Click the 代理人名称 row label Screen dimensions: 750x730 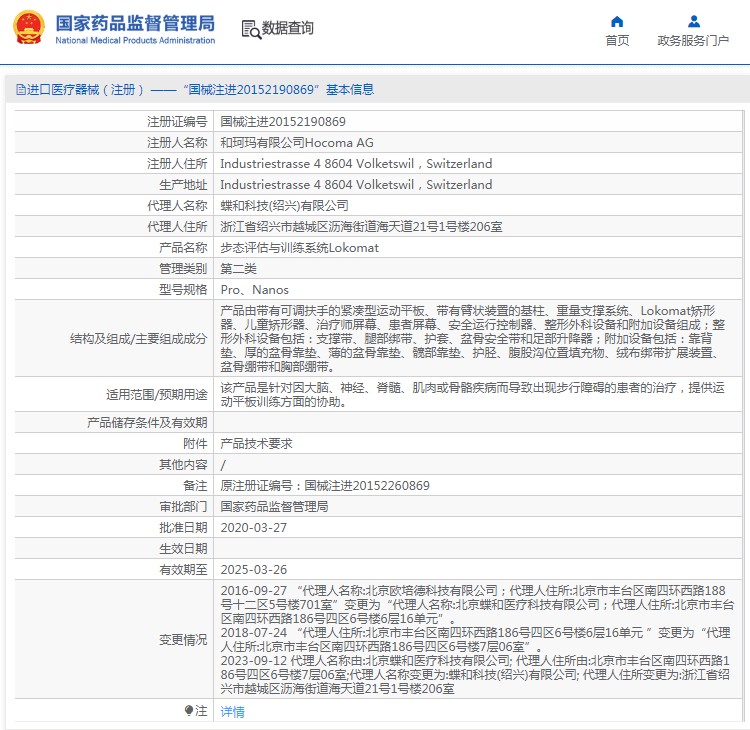[177, 206]
